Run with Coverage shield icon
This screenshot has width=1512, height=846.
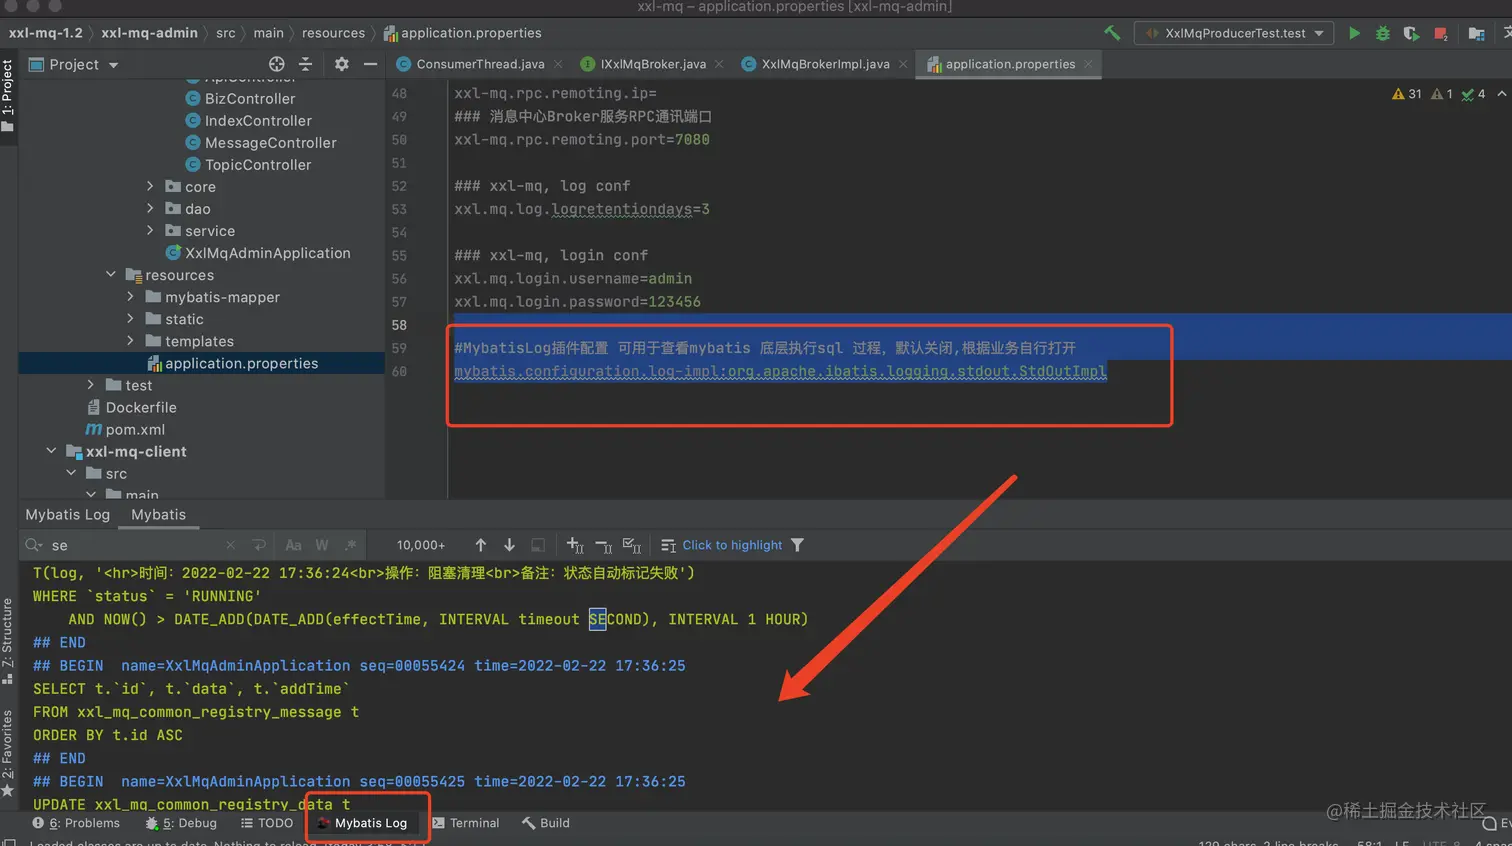(x=1411, y=33)
